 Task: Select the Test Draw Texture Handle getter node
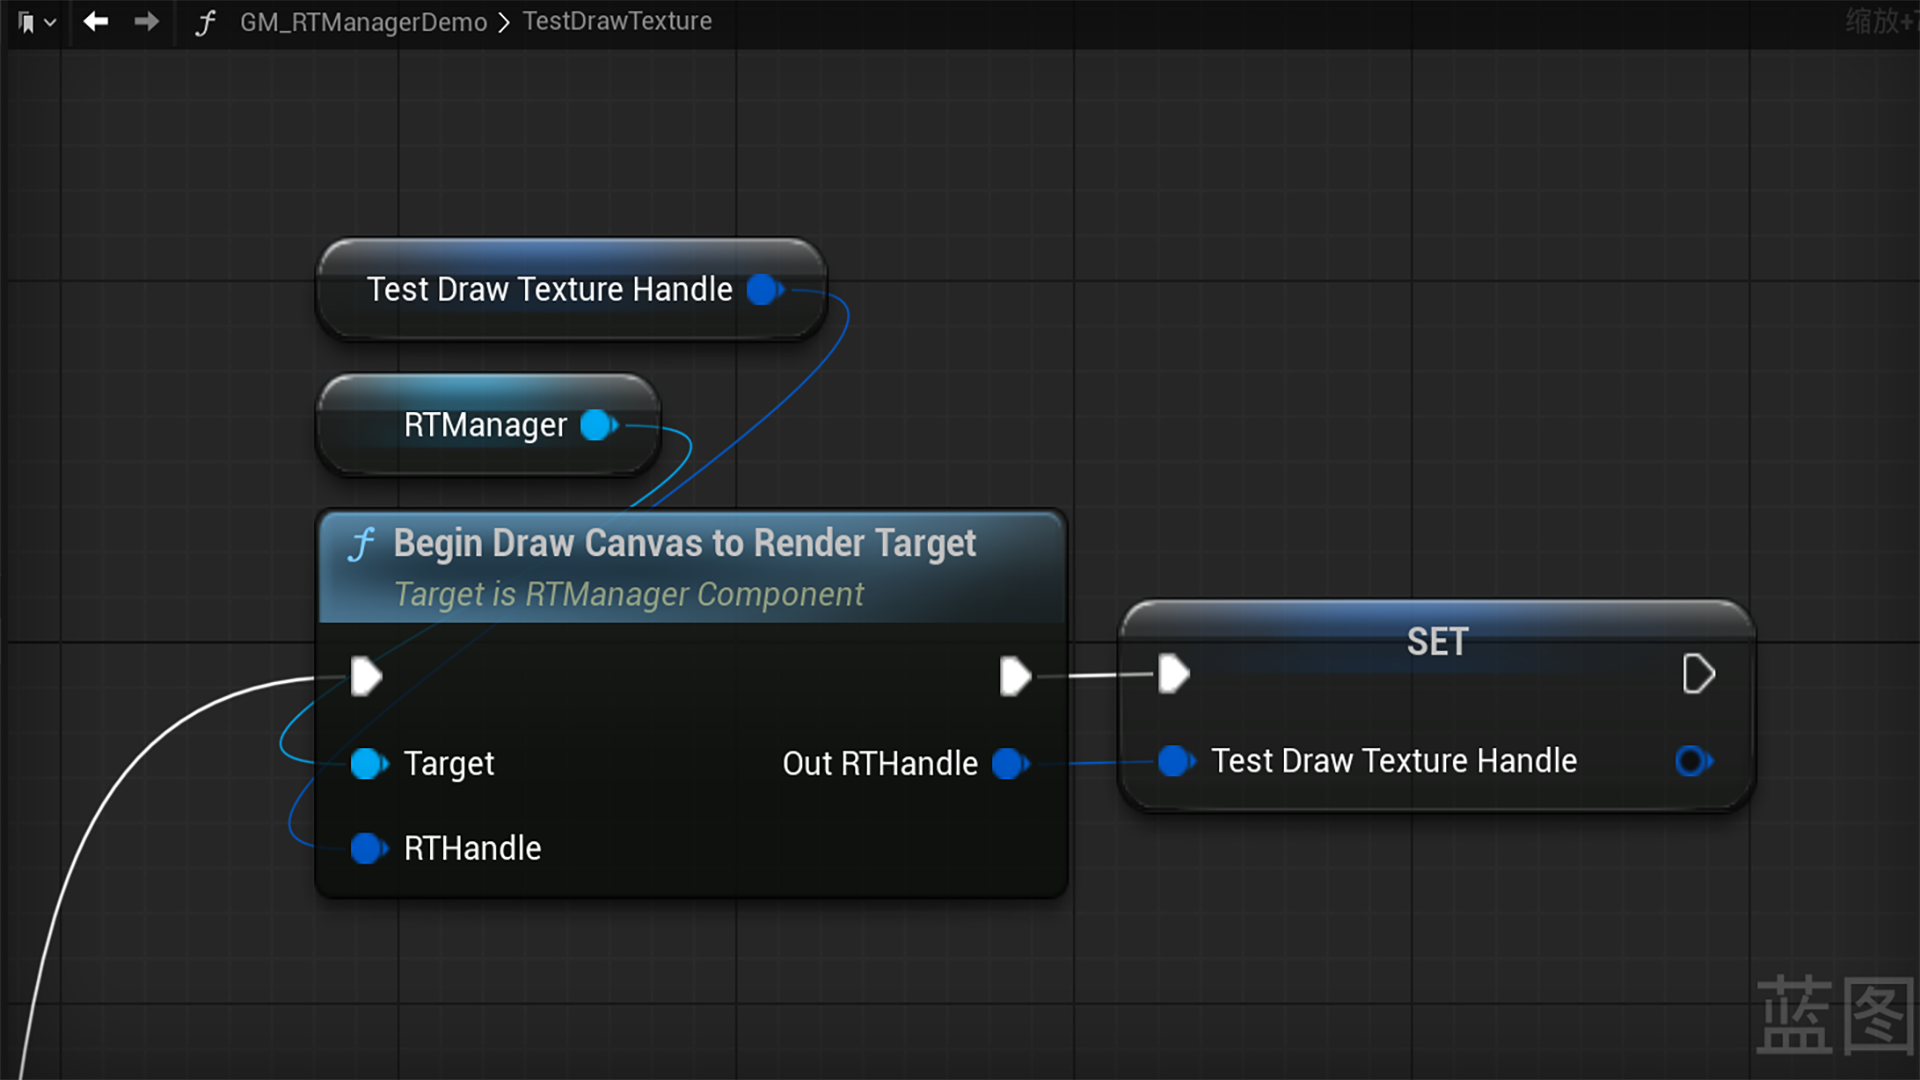[571, 289]
